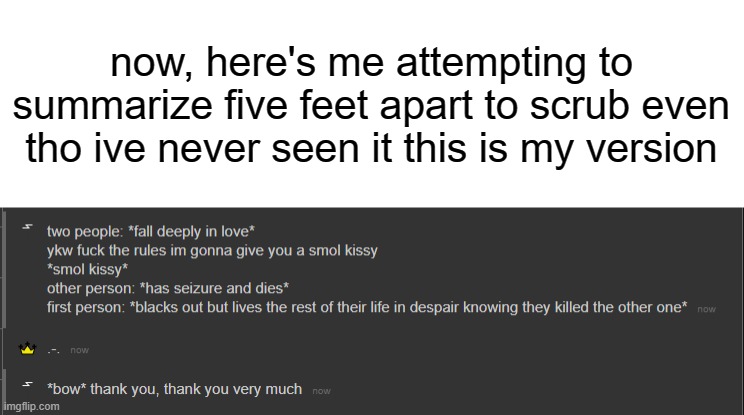Viewport: 744px width, 415px height.
Task: Click the 'now' timestamp after 'thank you very much'
Action: 321,391
